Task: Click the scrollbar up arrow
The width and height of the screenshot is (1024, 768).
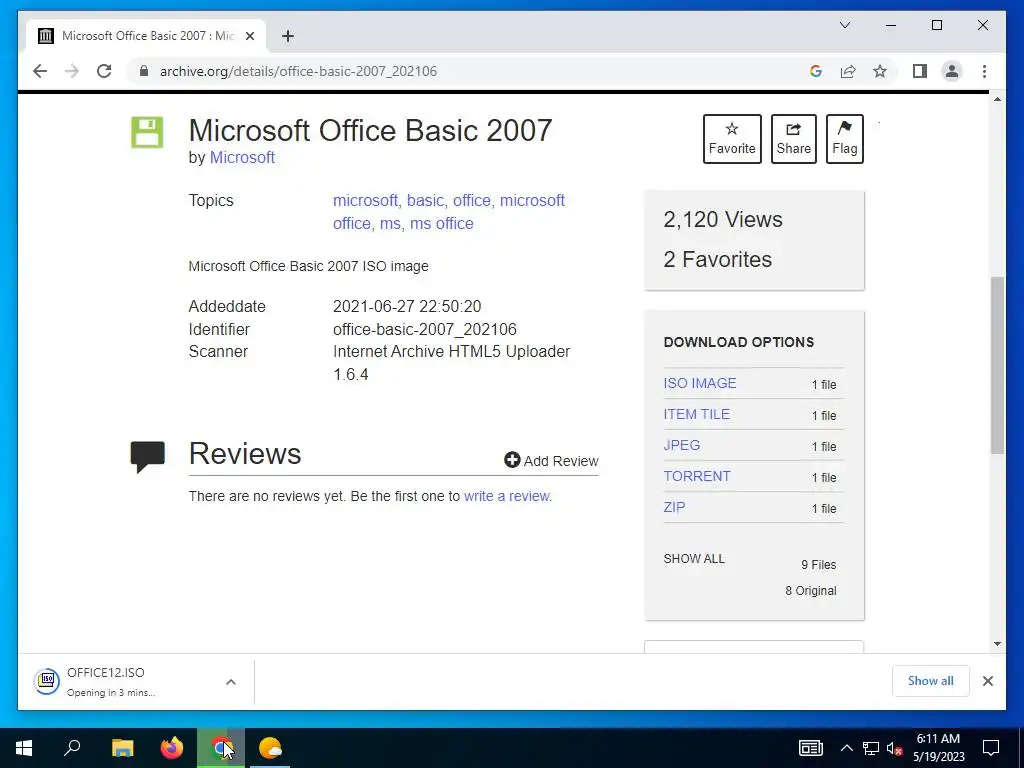Action: [997, 99]
